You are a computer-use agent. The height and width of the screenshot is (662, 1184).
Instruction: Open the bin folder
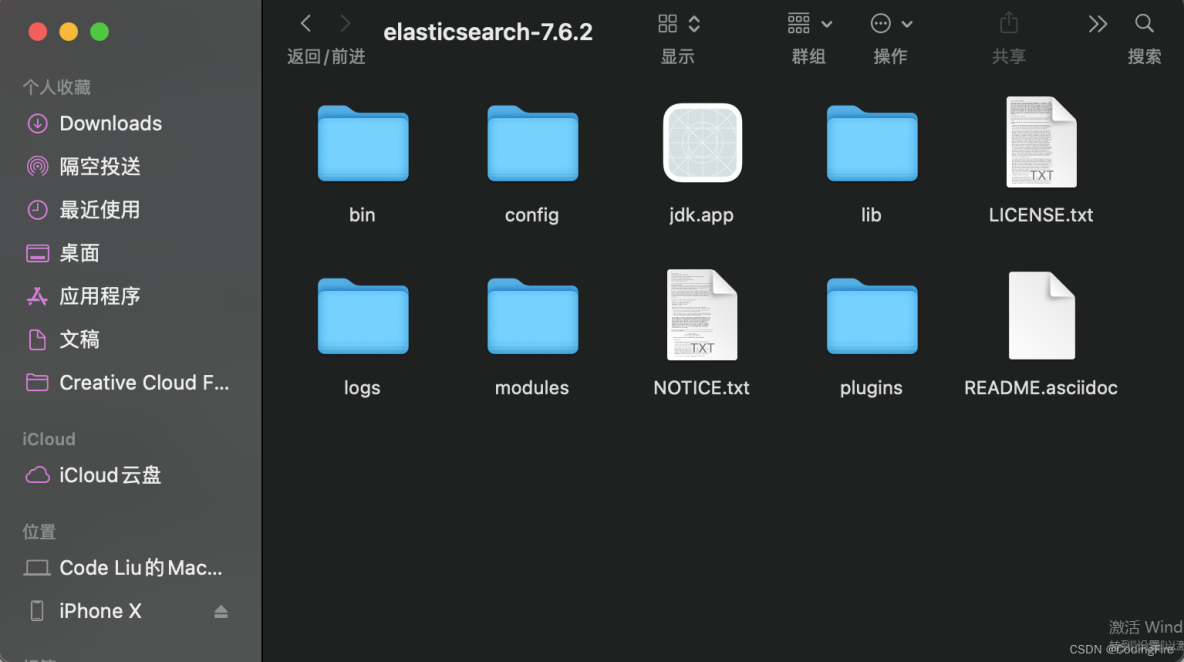[x=362, y=143]
